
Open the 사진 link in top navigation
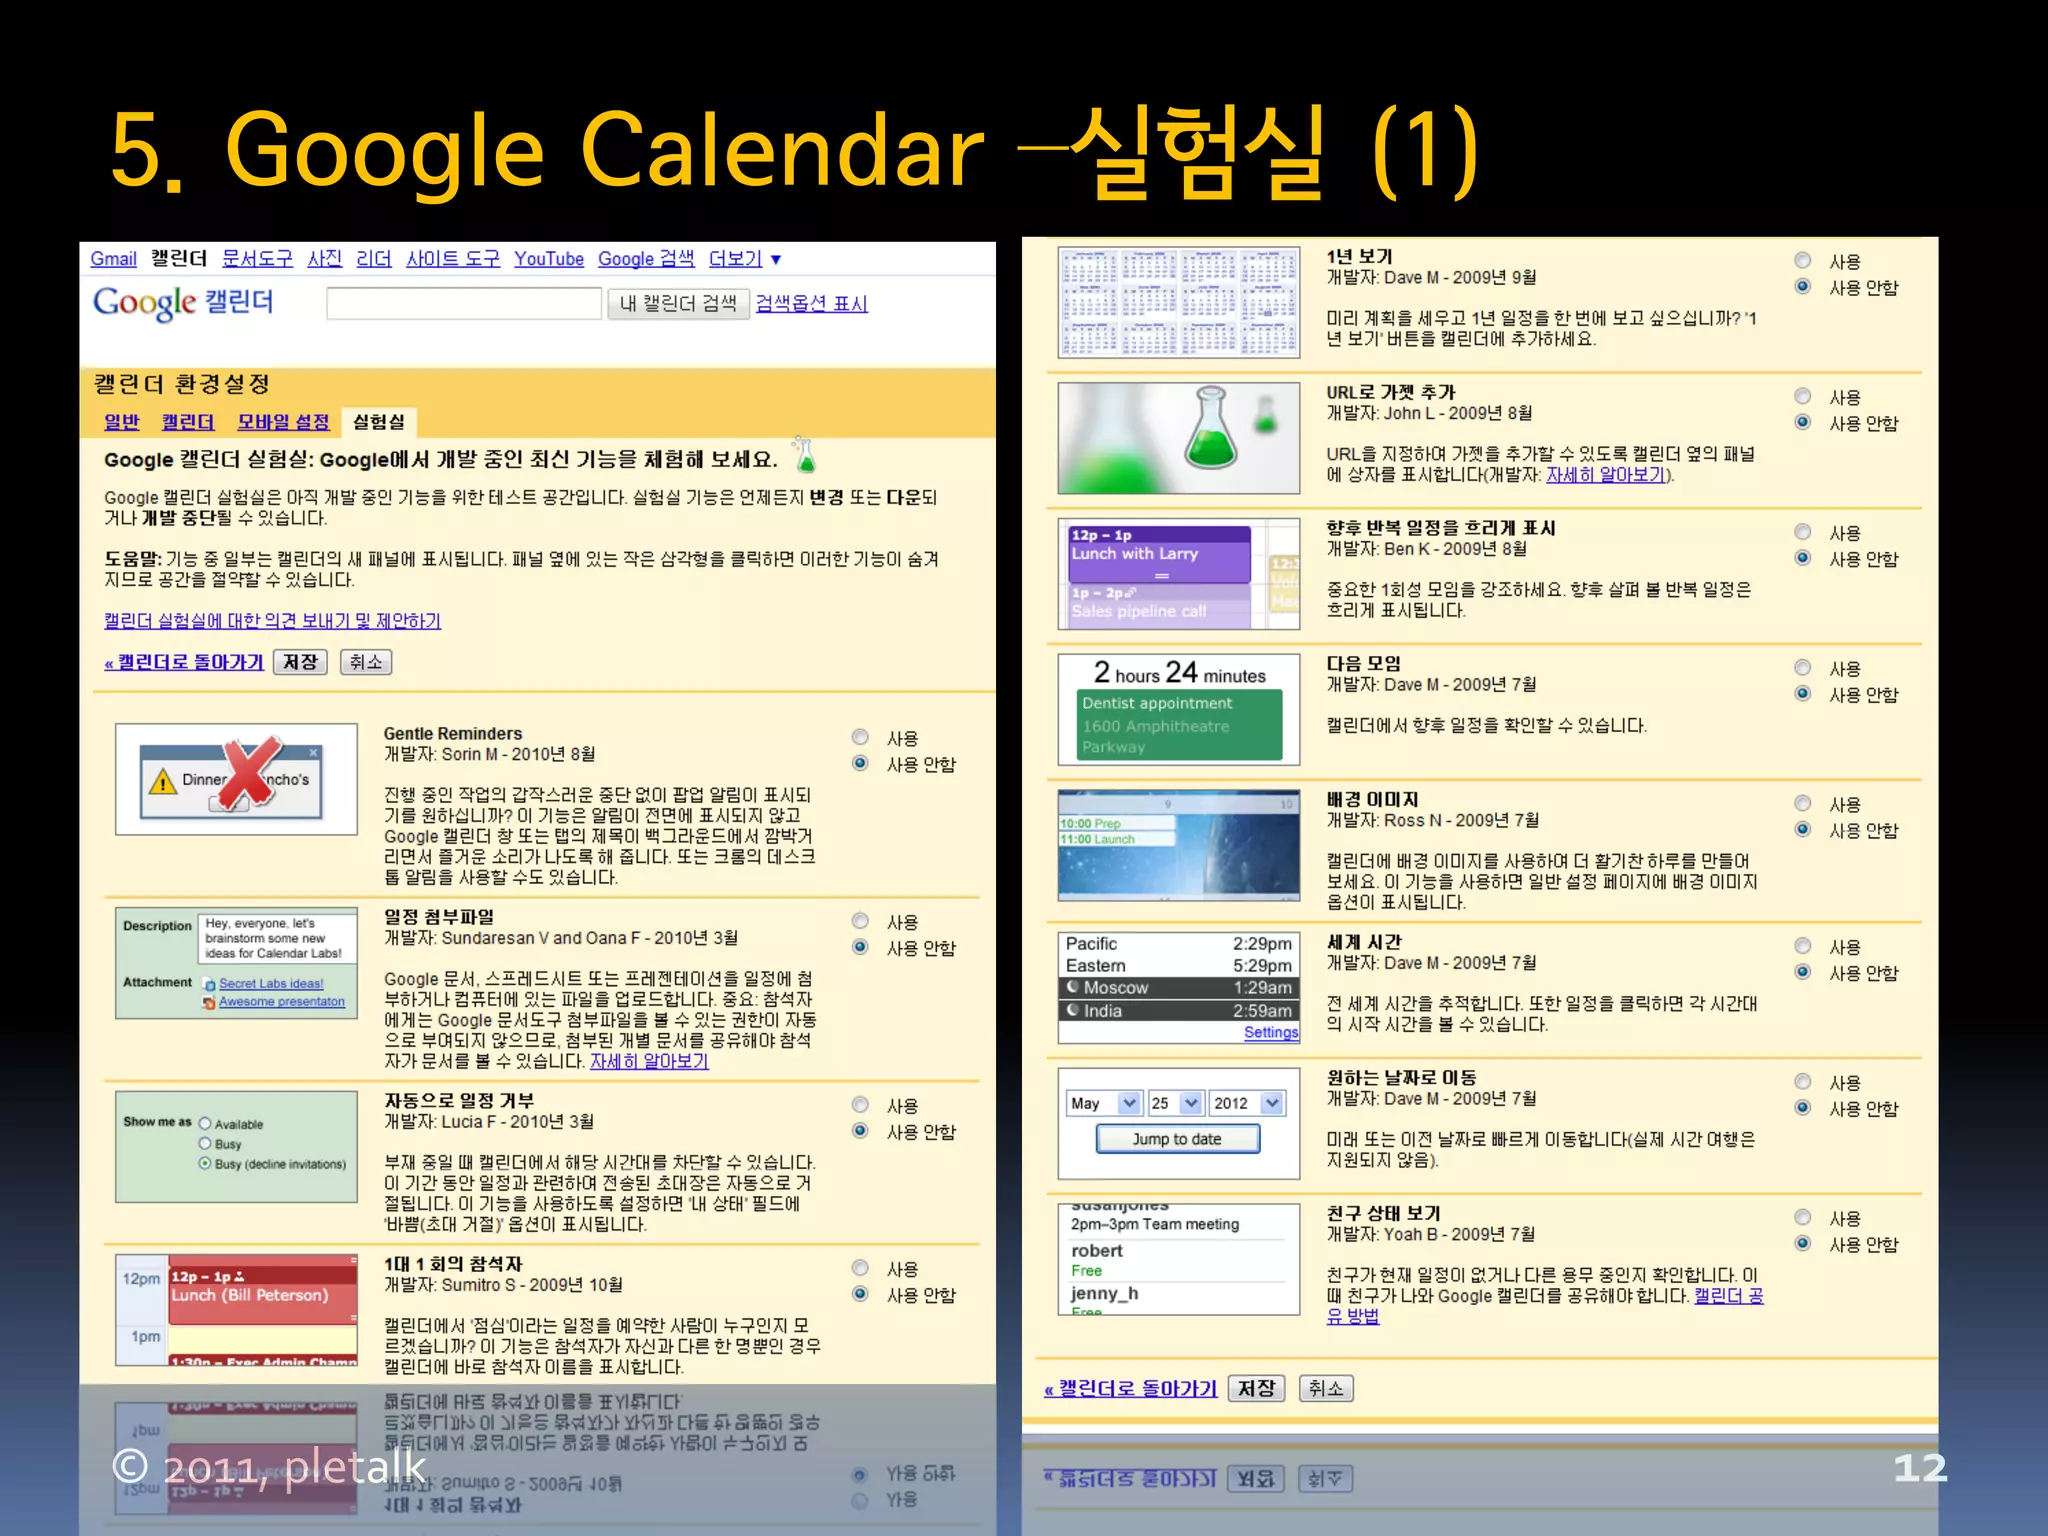324,259
